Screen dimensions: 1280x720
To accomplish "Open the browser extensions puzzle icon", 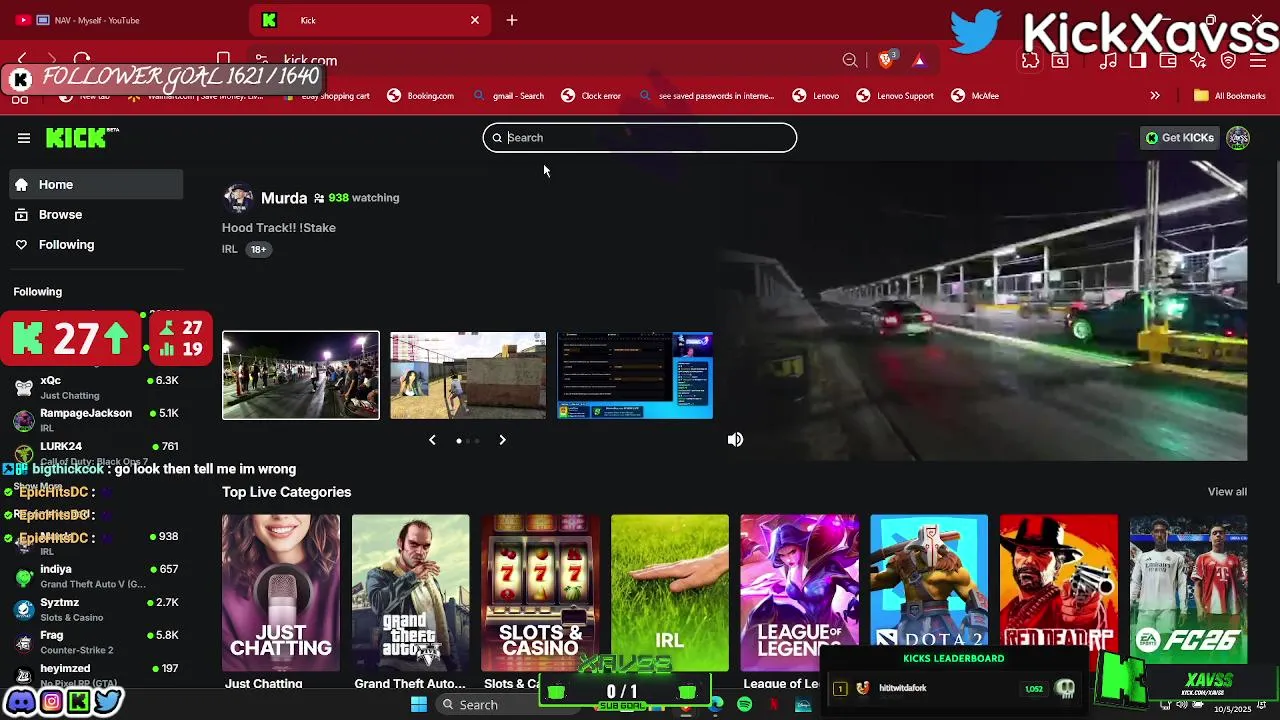I will coord(1030,60).
